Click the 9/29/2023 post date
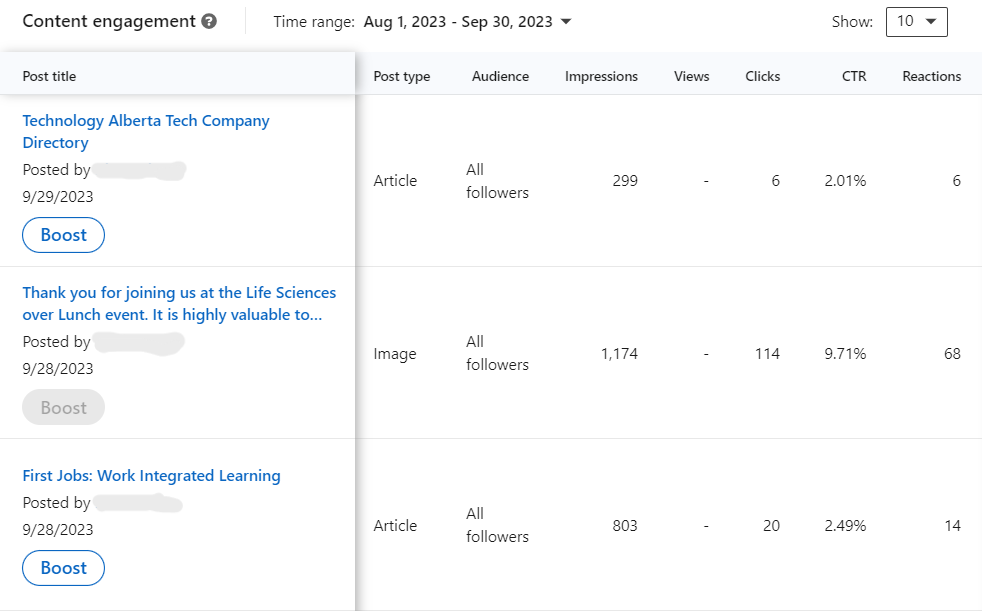This screenshot has width=982, height=611. pyautogui.click(x=58, y=197)
